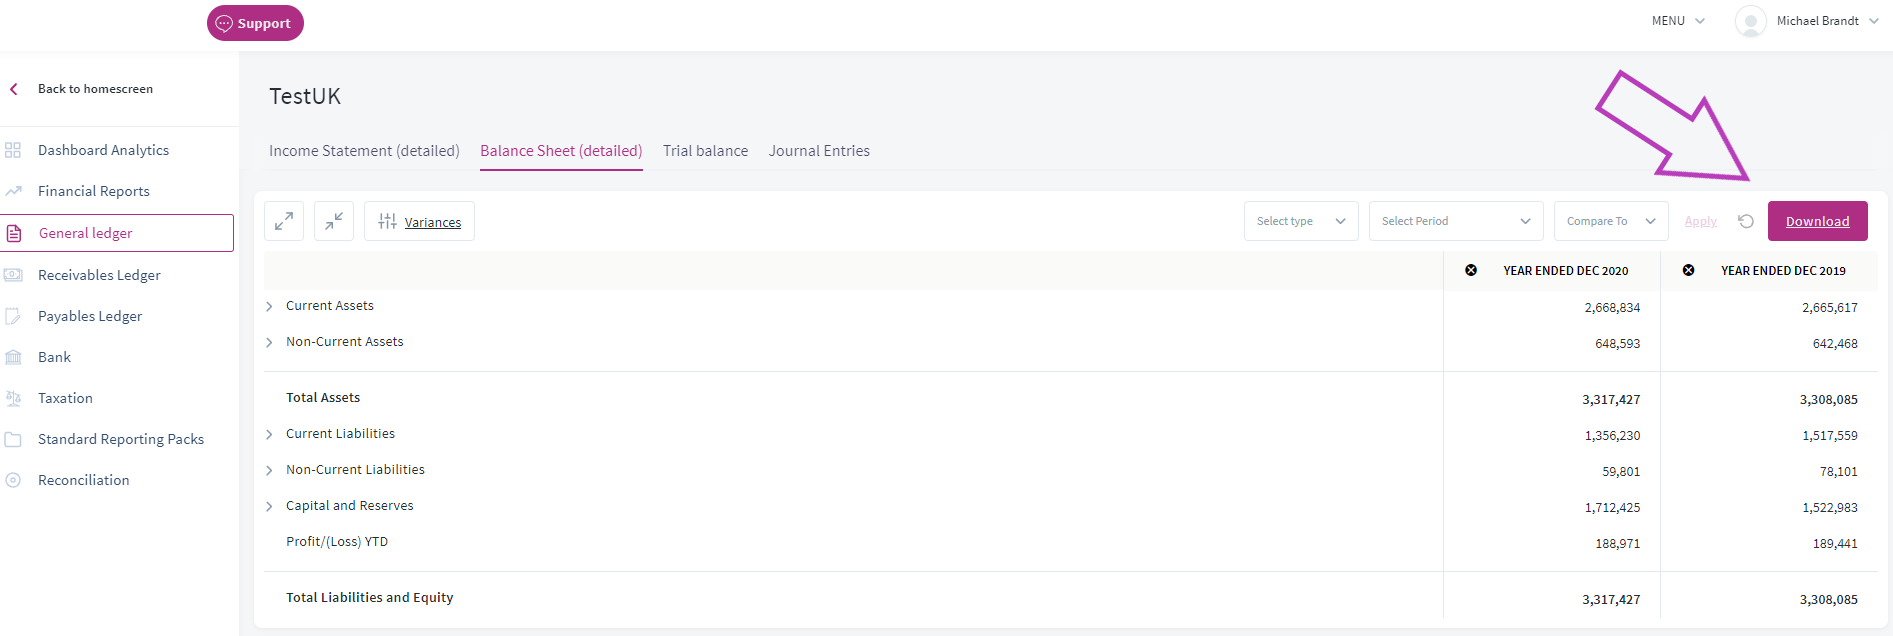Expand the Current Assets row
Viewport: 1893px width, 636px height.
tap(269, 306)
